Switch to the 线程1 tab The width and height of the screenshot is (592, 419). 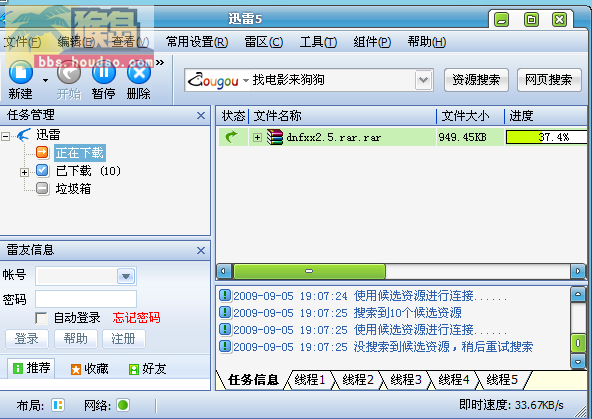pyautogui.click(x=310, y=379)
